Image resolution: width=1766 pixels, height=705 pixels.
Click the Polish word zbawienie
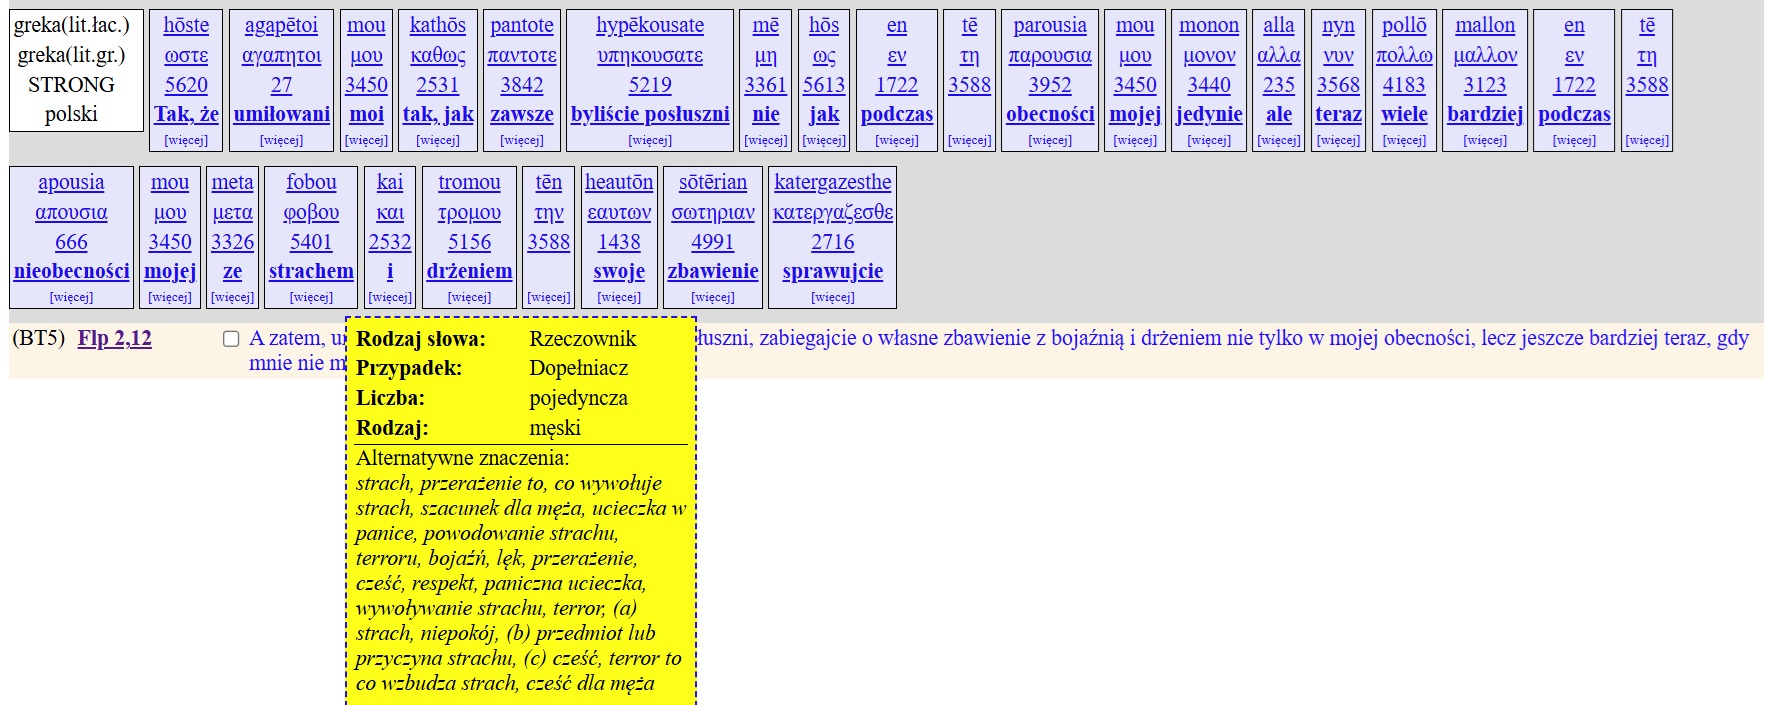[x=713, y=271]
